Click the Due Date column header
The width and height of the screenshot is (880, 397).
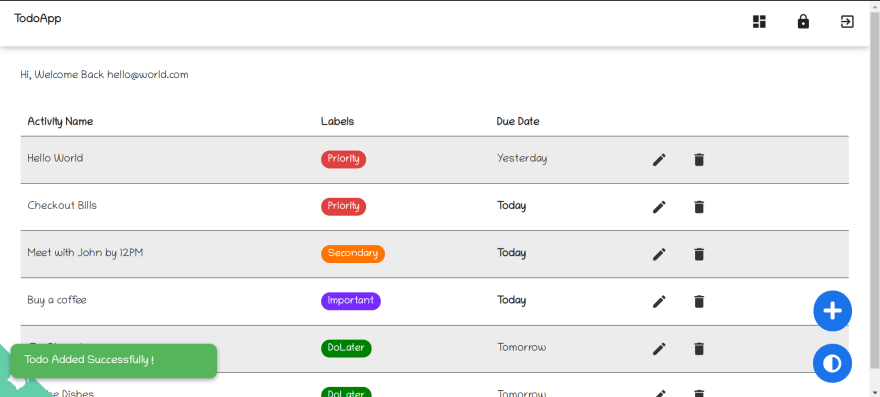click(x=517, y=121)
